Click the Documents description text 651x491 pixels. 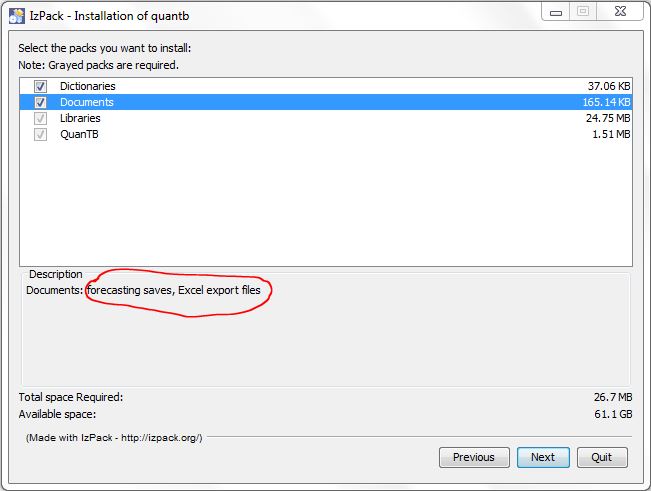click(143, 290)
